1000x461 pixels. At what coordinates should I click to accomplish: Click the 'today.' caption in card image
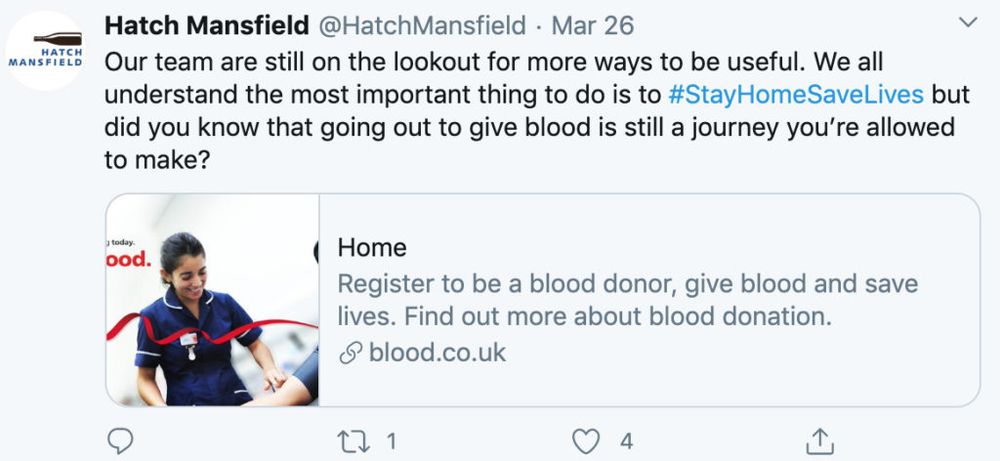coord(122,242)
